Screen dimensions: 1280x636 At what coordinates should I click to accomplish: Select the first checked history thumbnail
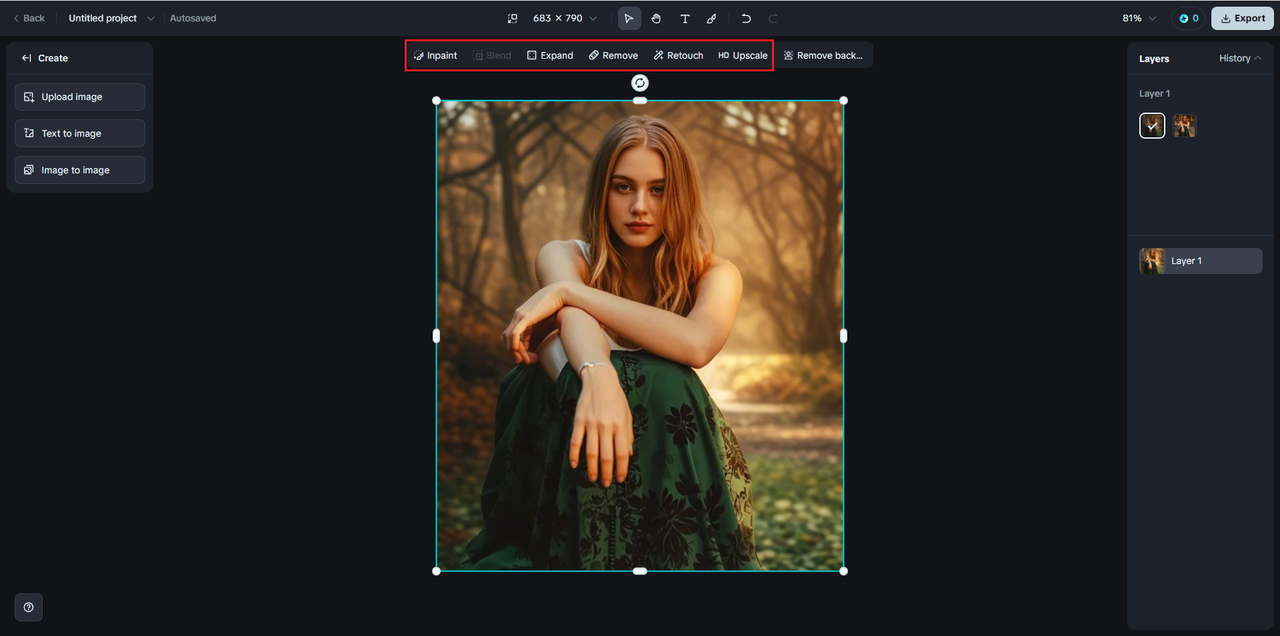[x=1152, y=125]
